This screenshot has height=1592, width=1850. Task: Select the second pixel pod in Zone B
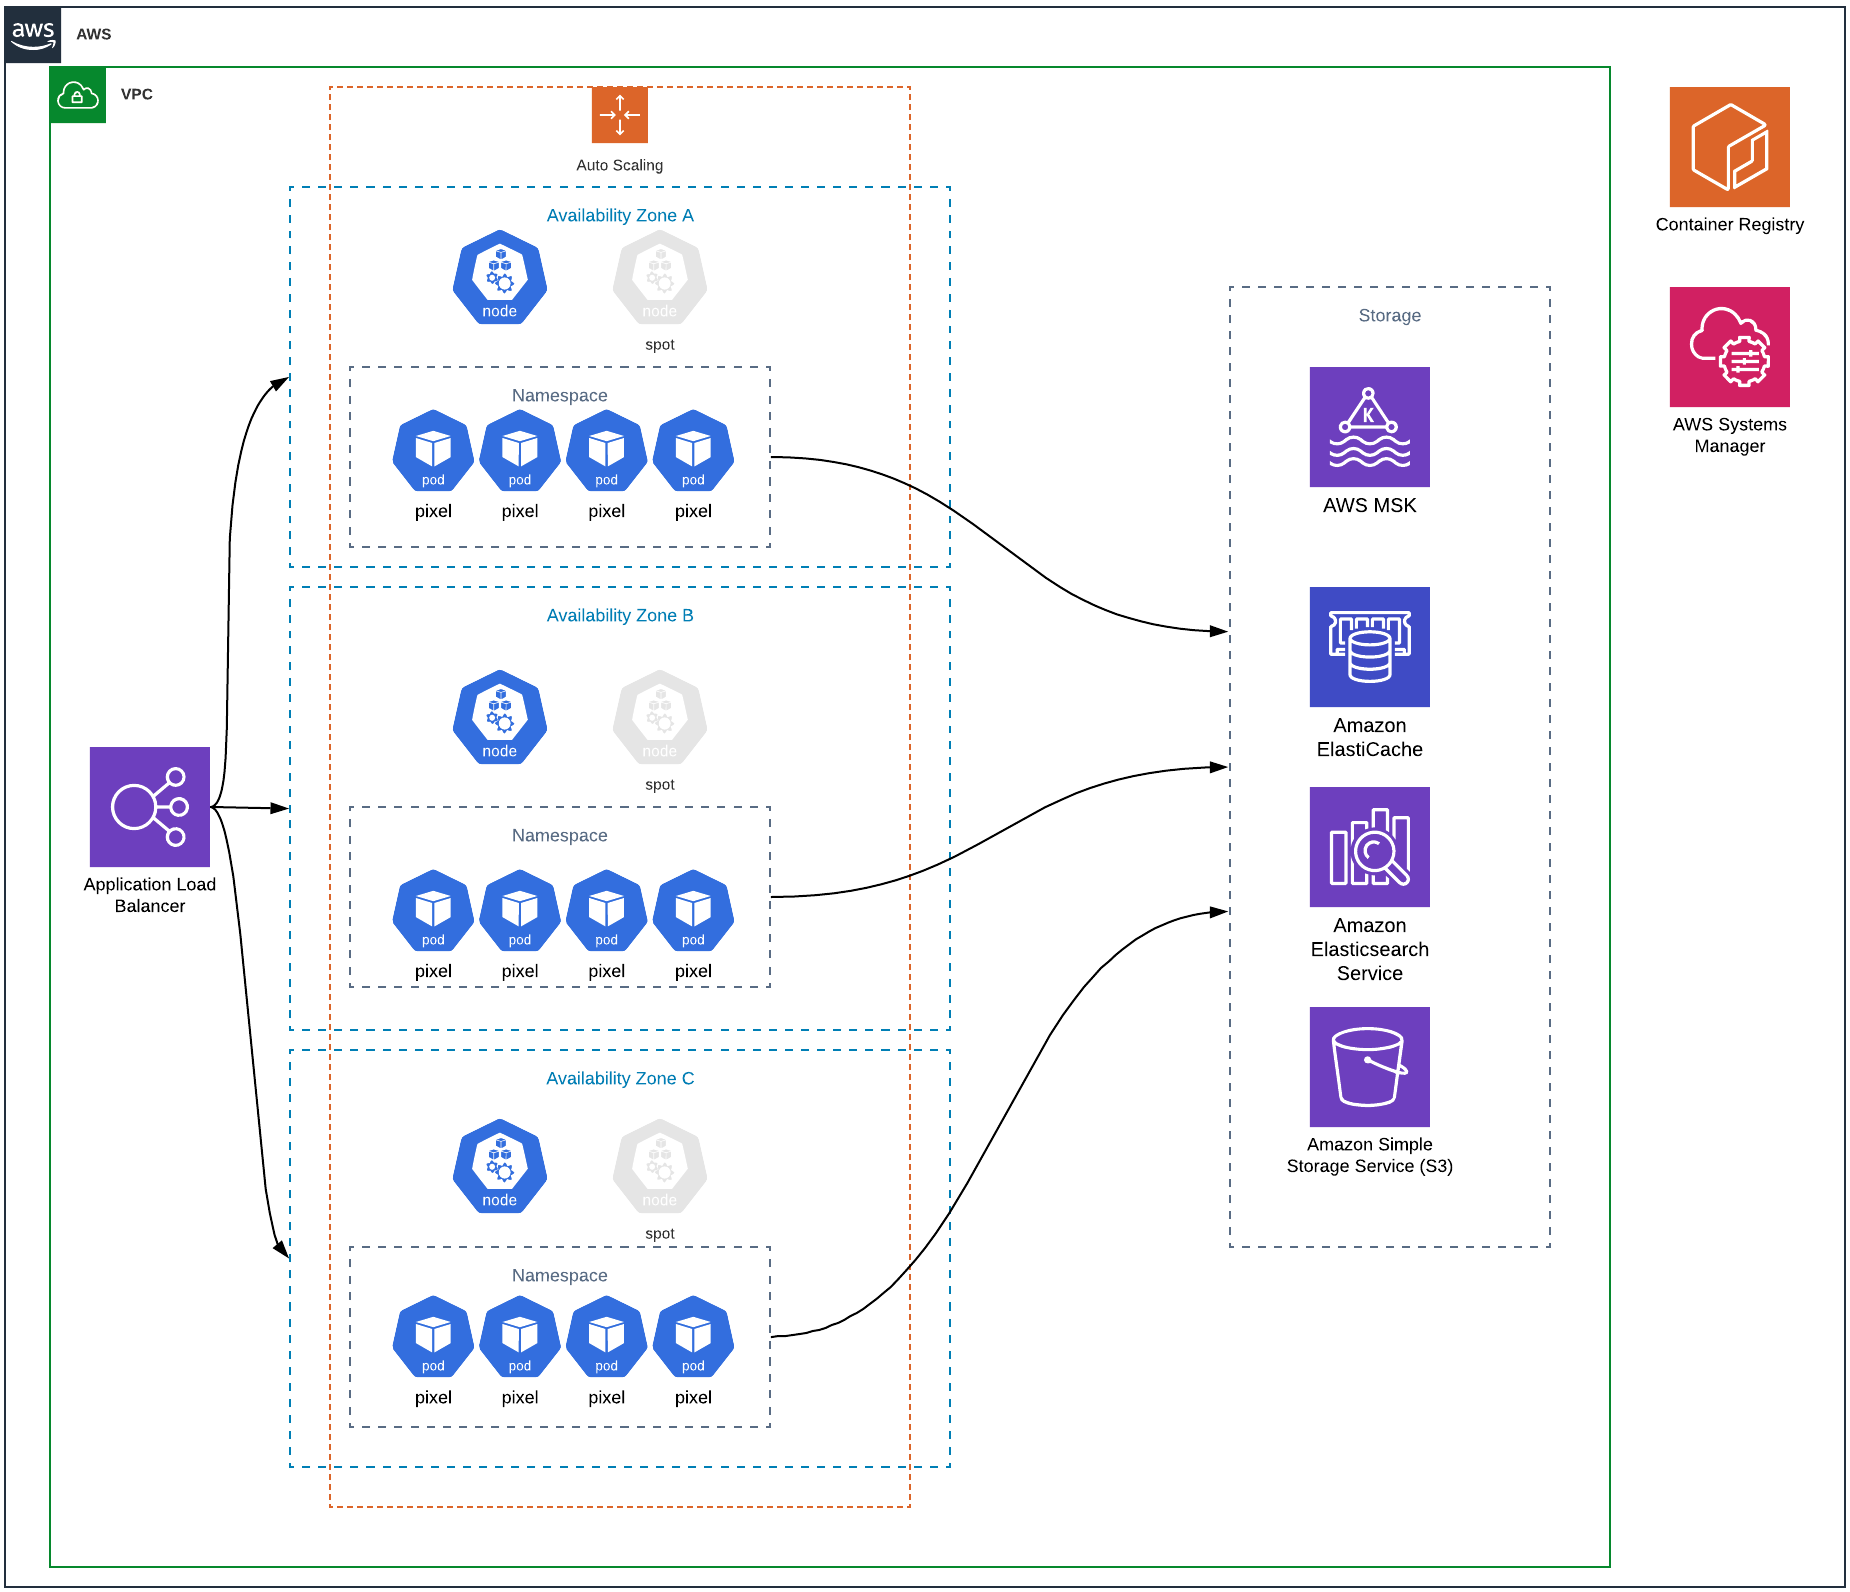pyautogui.click(x=520, y=911)
